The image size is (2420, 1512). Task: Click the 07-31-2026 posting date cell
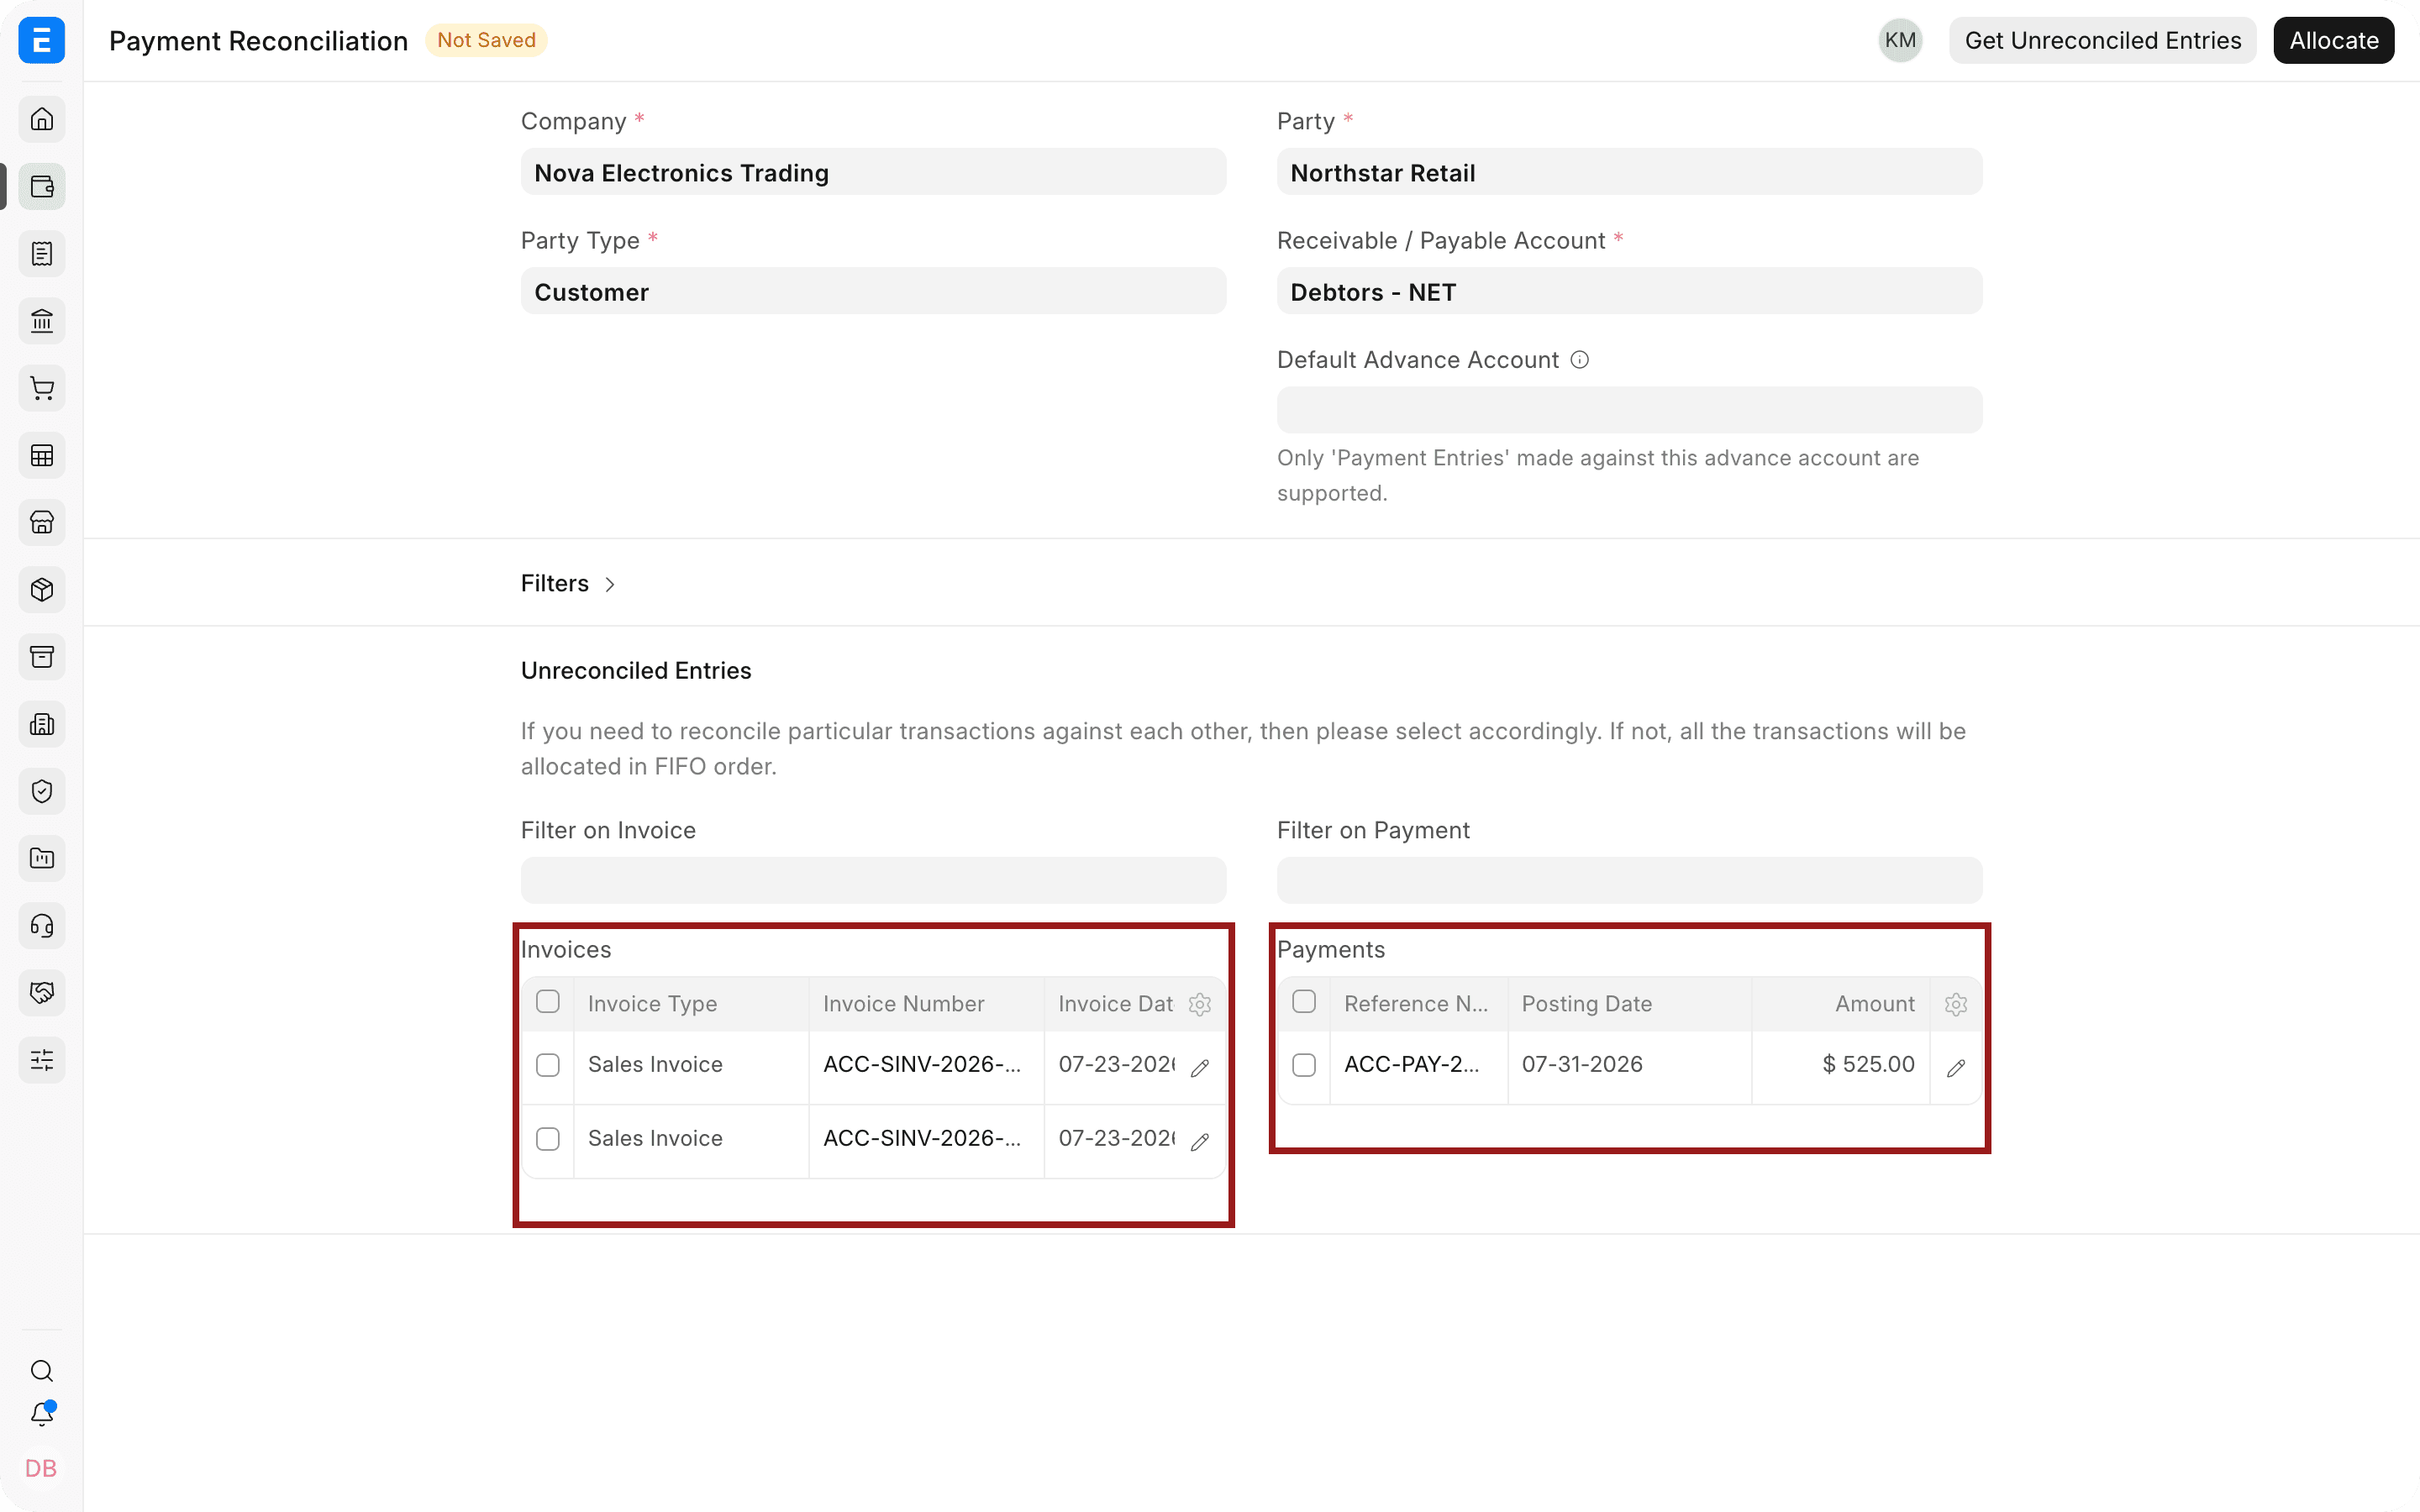[x=1629, y=1065]
